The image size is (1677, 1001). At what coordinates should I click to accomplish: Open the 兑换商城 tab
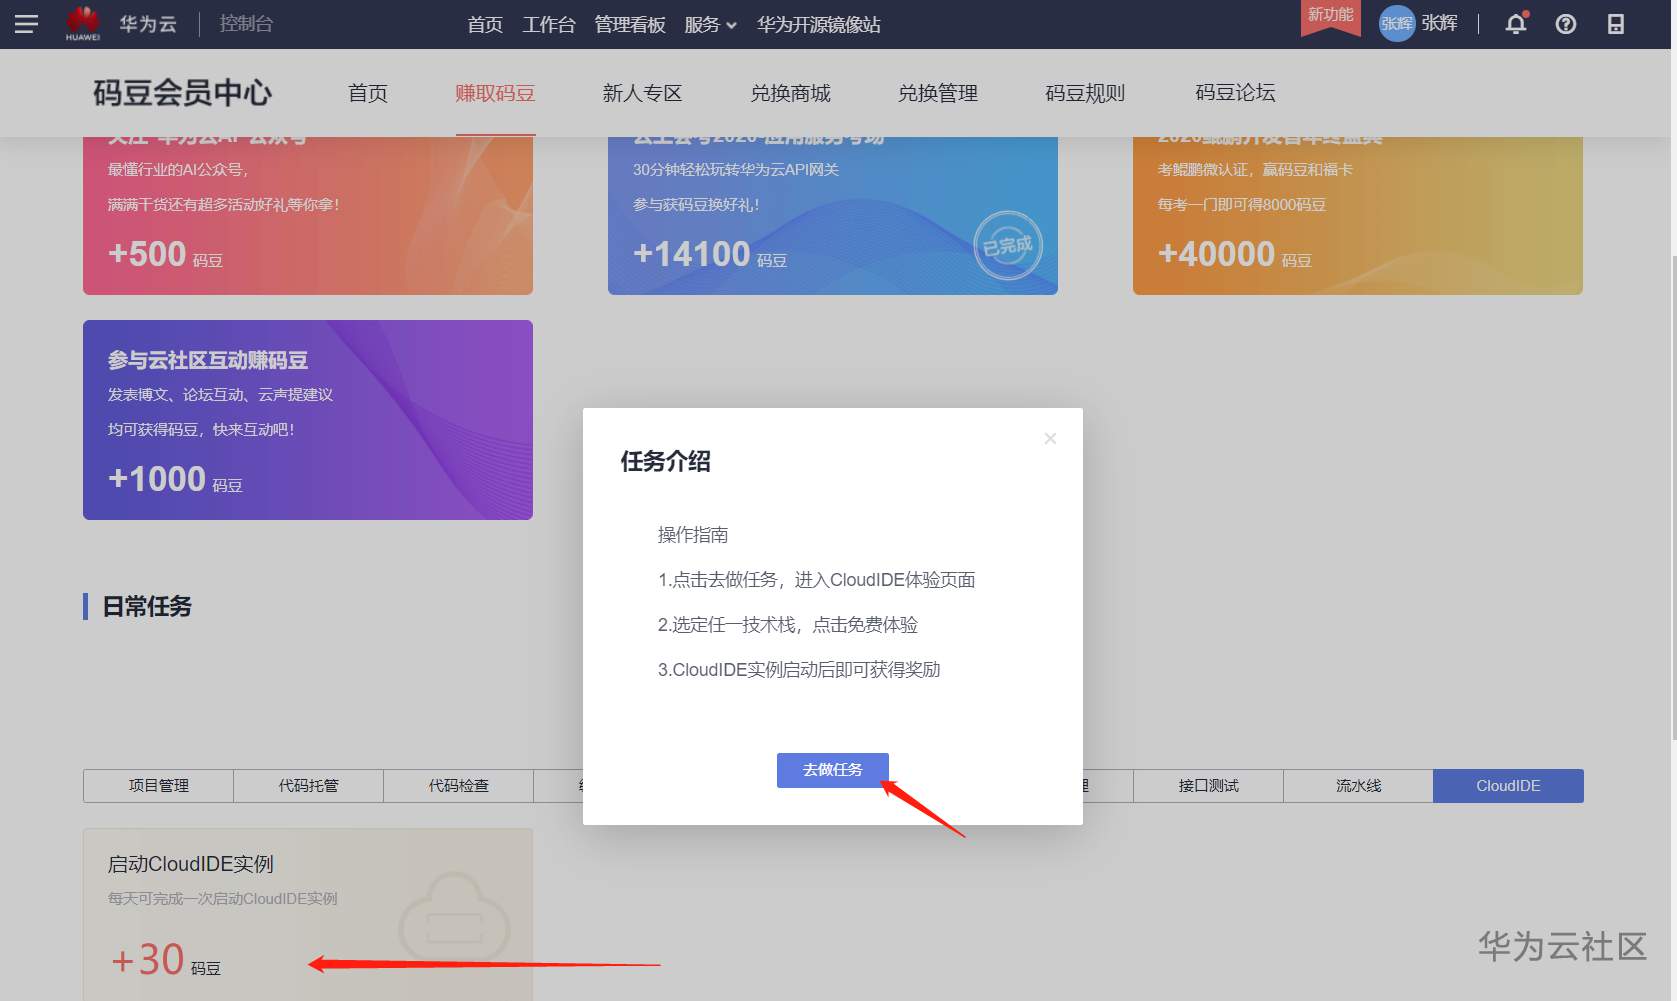(790, 93)
